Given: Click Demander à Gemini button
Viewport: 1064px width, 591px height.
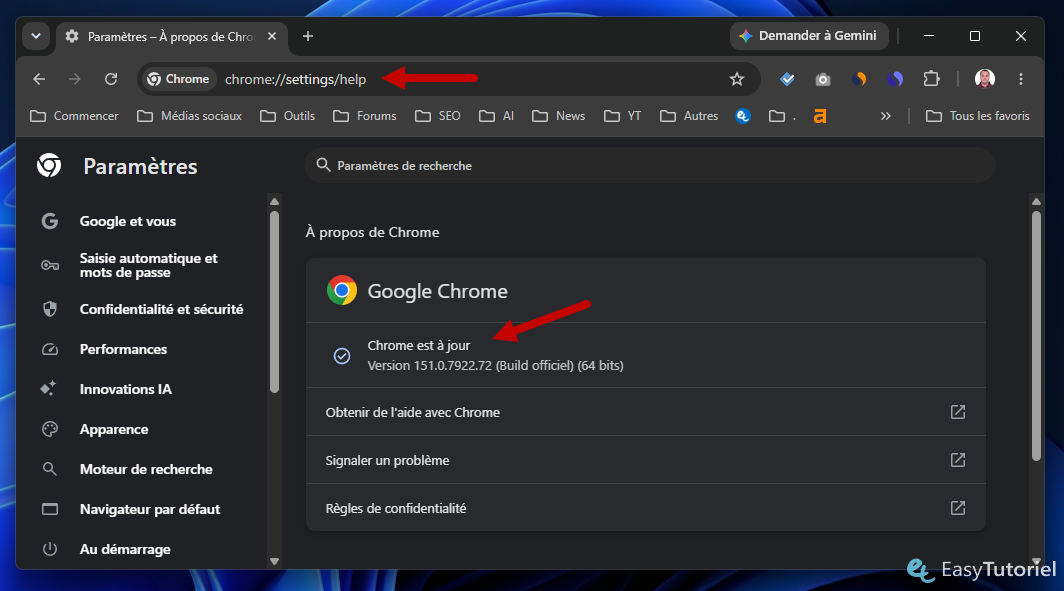Looking at the screenshot, I should tap(809, 36).
